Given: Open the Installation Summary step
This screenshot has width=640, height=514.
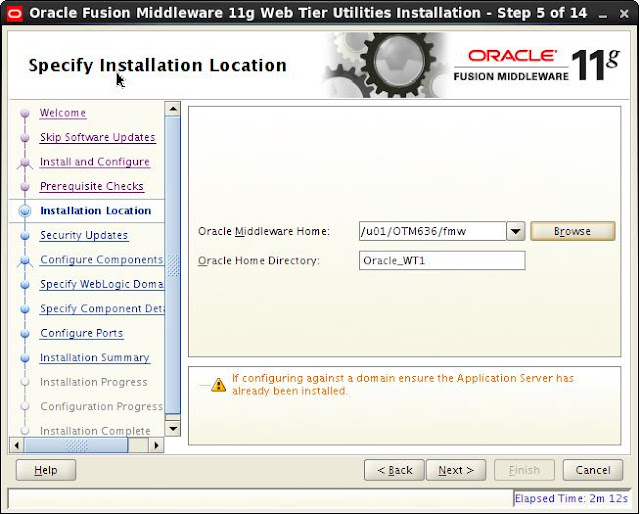Looking at the screenshot, I should [95, 358].
